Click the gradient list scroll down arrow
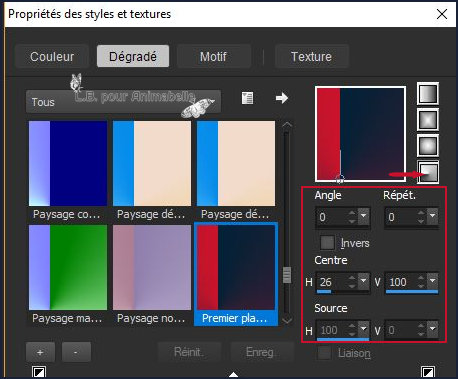 pos(287,320)
